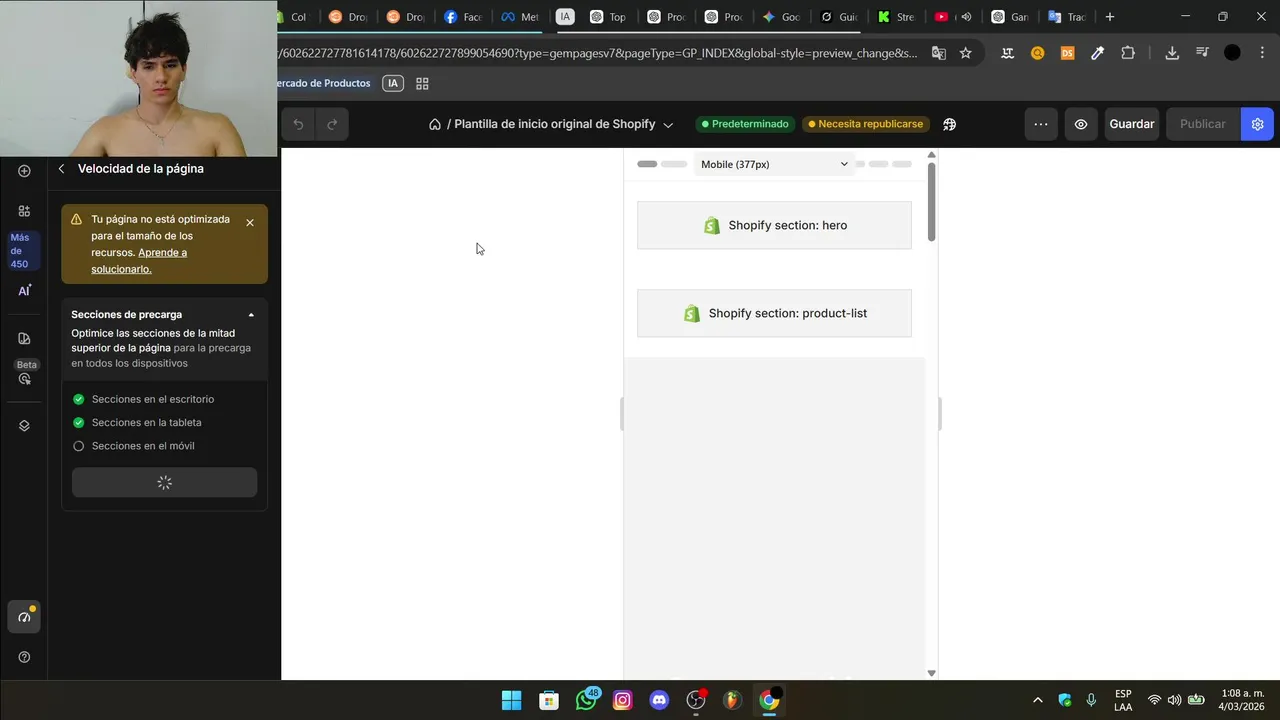Click the redo arrow in top toolbar
Screen dimensions: 1280x720
pyautogui.click(x=332, y=124)
